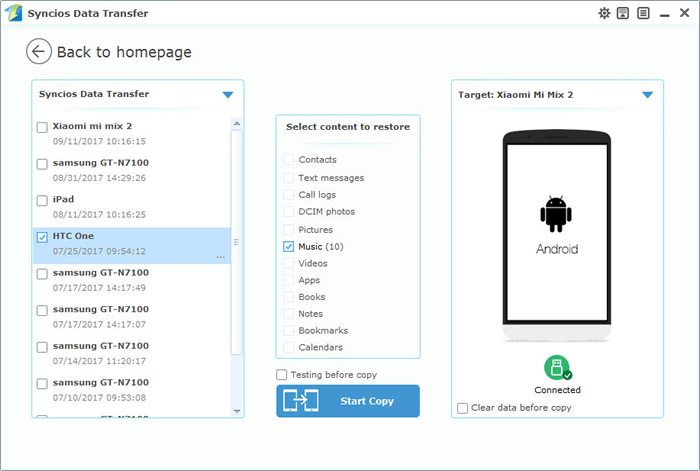Click the Syncios app logo
Screen dimensions: 700x471
click(x=13, y=13)
